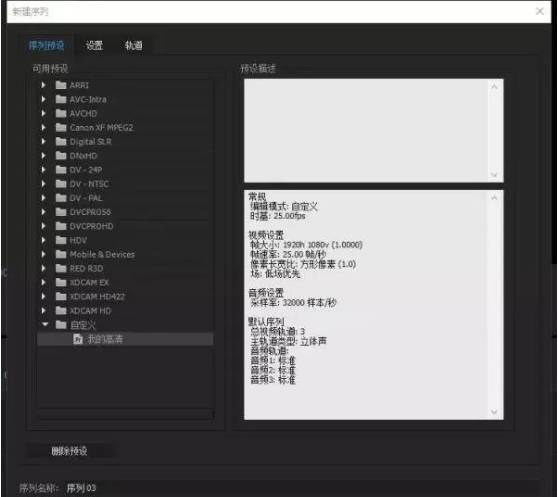This screenshot has width=558, height=497.
Task: Close the 新建序列 dialog
Action: click(x=540, y=11)
